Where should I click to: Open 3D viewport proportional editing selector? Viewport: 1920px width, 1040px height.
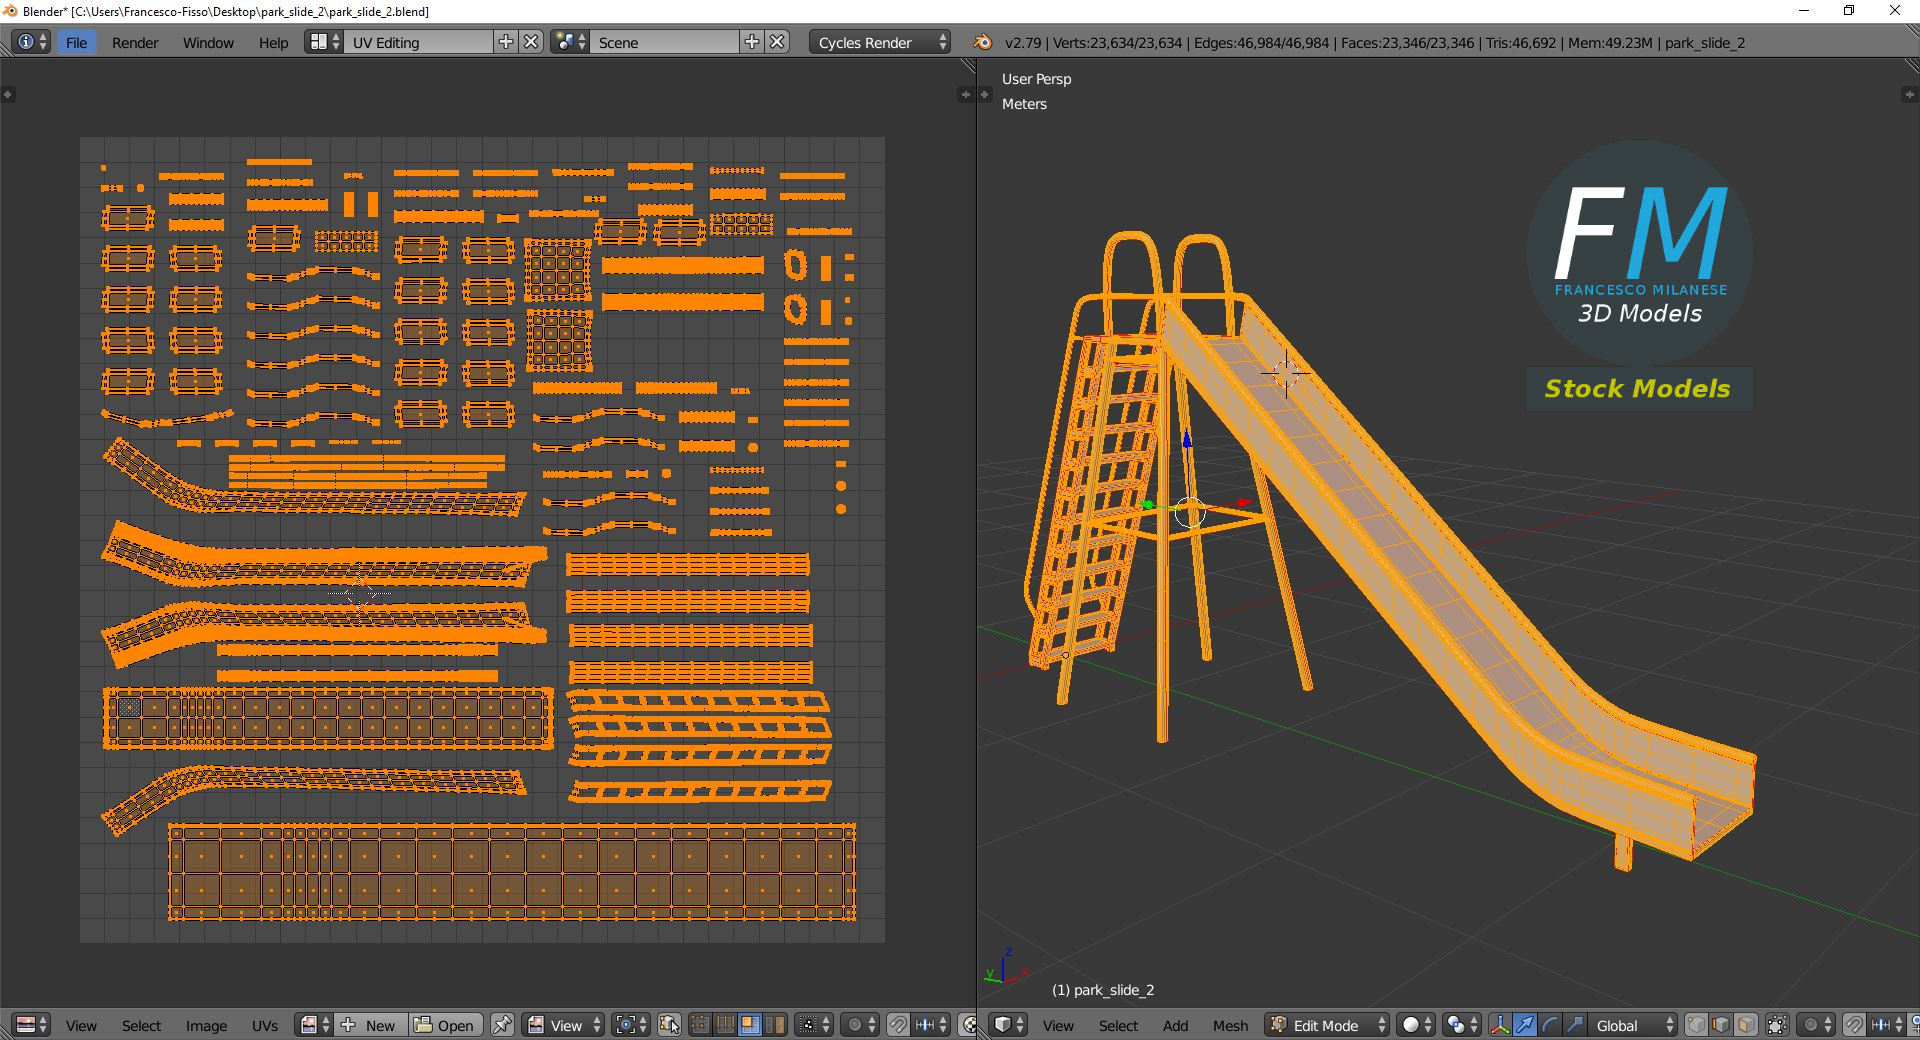pos(1816,1025)
